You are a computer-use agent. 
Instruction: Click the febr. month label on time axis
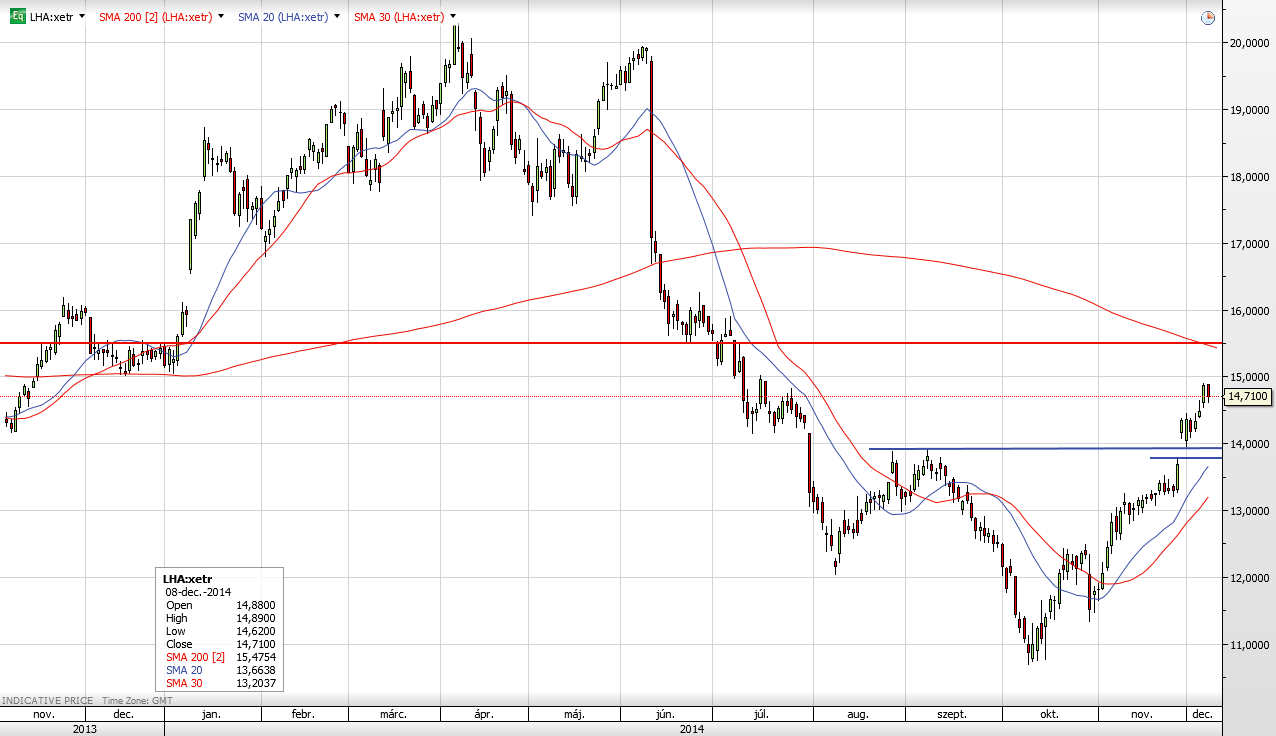coord(303,715)
